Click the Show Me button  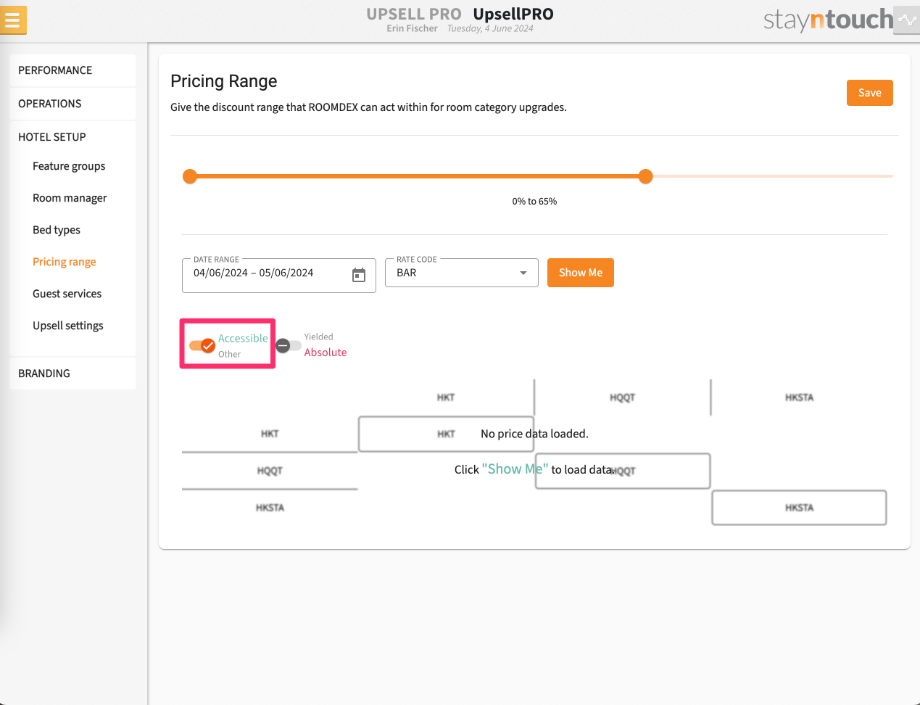(x=580, y=273)
